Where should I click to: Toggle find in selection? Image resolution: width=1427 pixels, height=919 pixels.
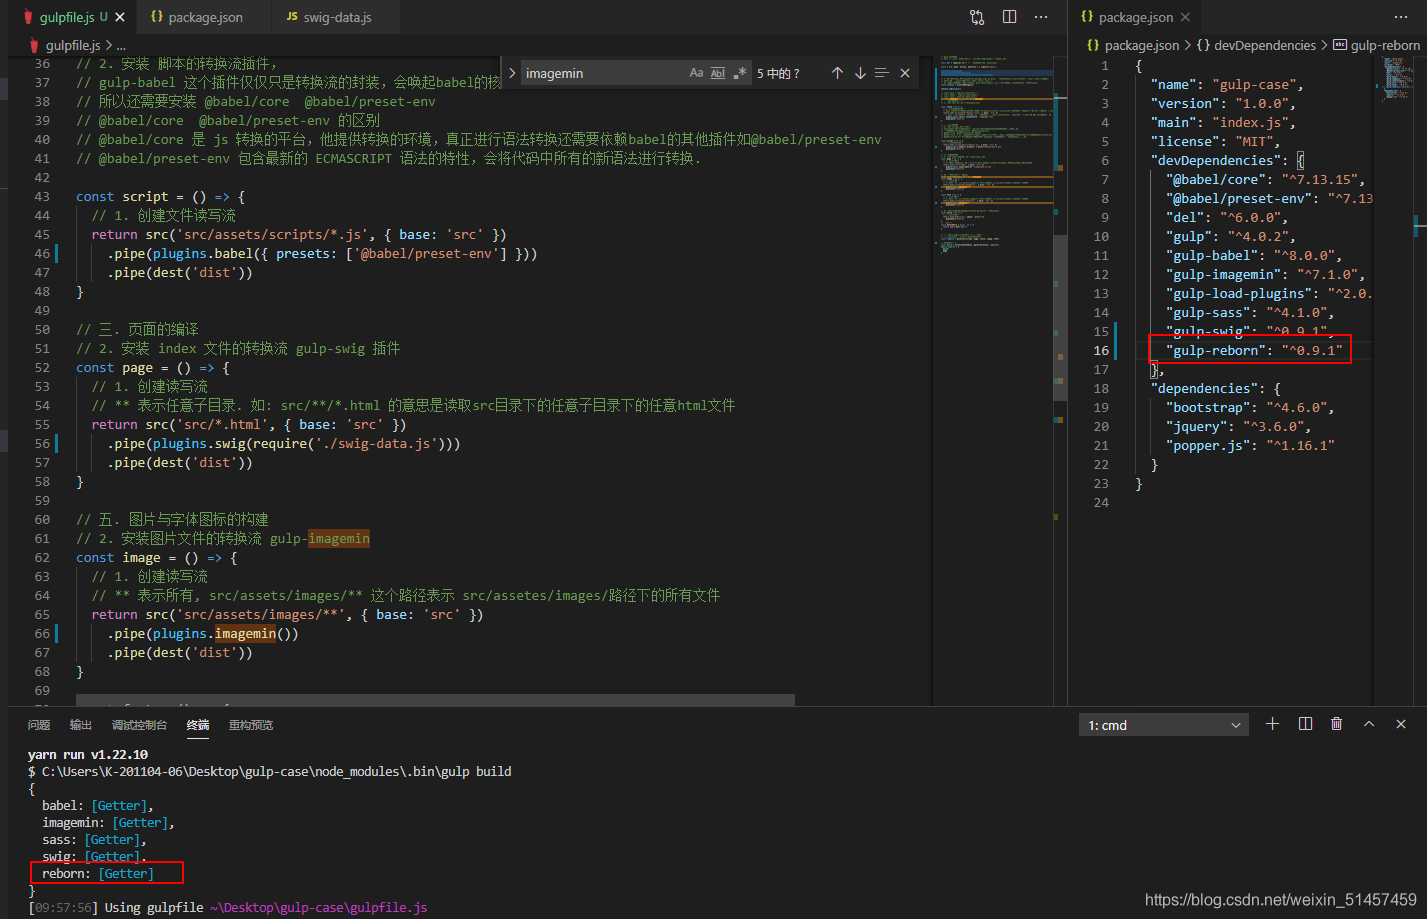(x=882, y=73)
